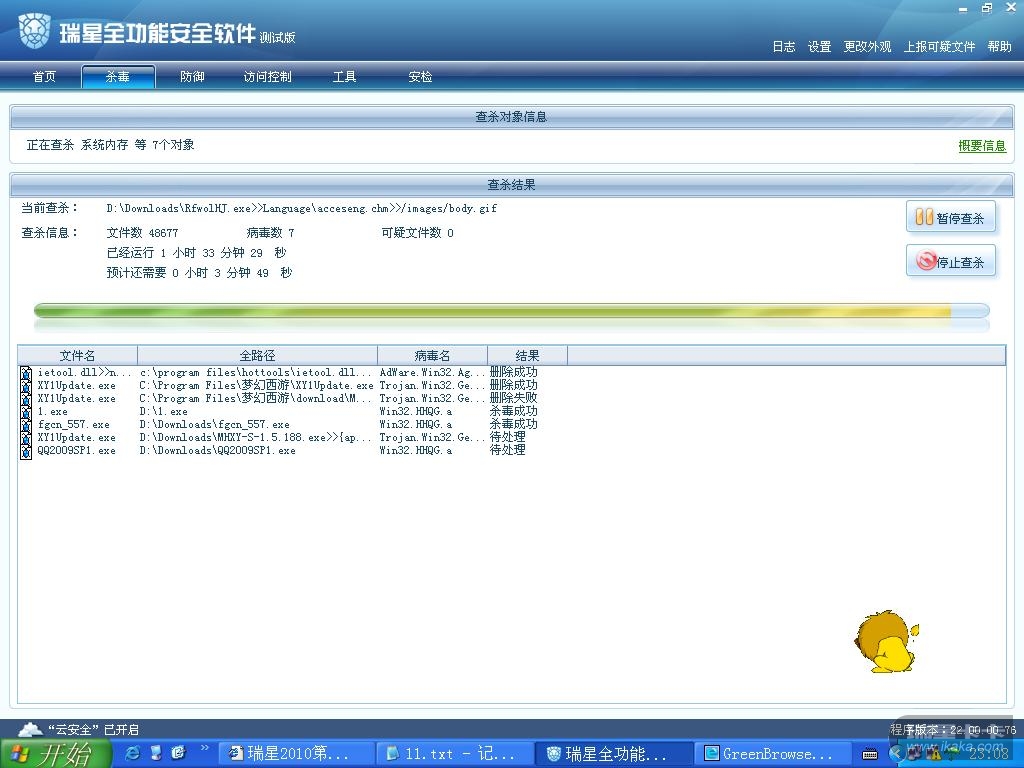Click the show desktop quick launch icon

155,753
